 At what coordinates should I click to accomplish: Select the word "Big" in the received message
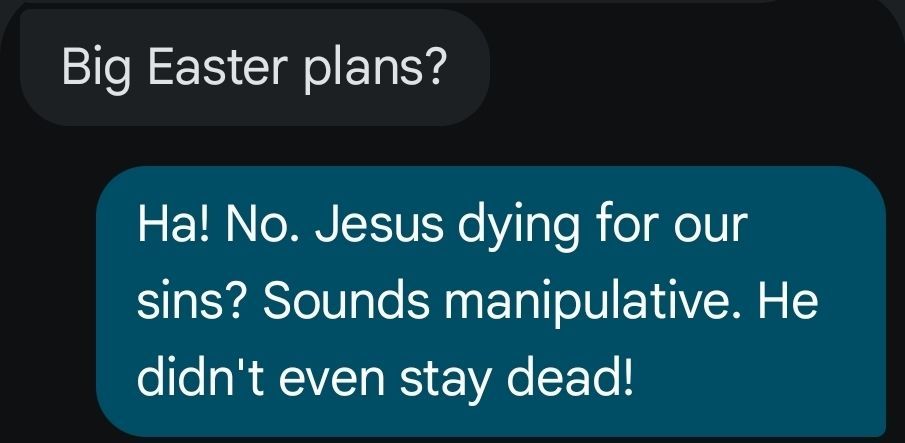tap(96, 71)
